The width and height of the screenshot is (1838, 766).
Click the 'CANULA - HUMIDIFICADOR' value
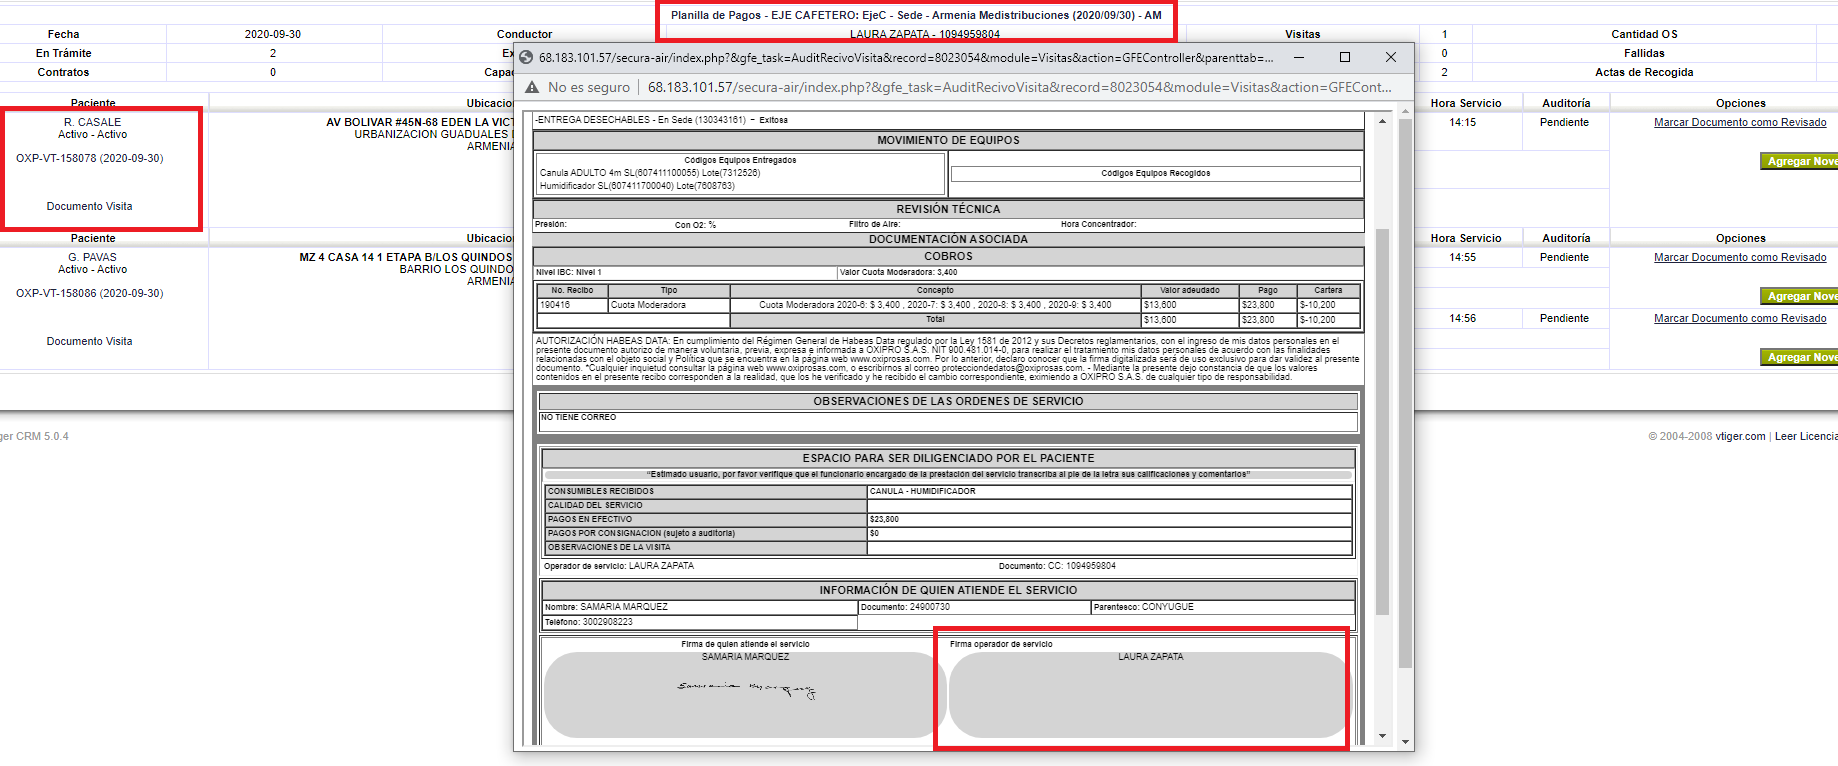click(x=922, y=491)
